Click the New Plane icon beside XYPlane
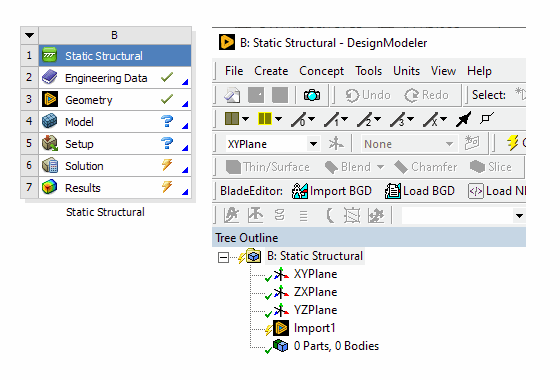 [336, 144]
